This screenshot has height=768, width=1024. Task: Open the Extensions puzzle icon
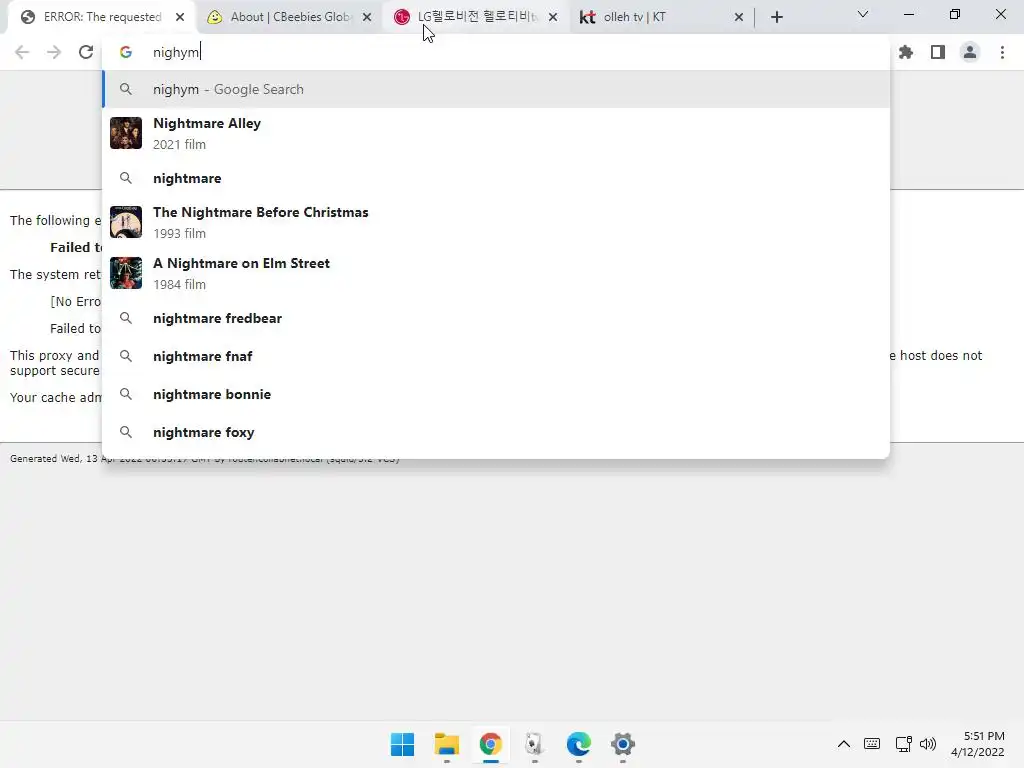click(x=906, y=52)
